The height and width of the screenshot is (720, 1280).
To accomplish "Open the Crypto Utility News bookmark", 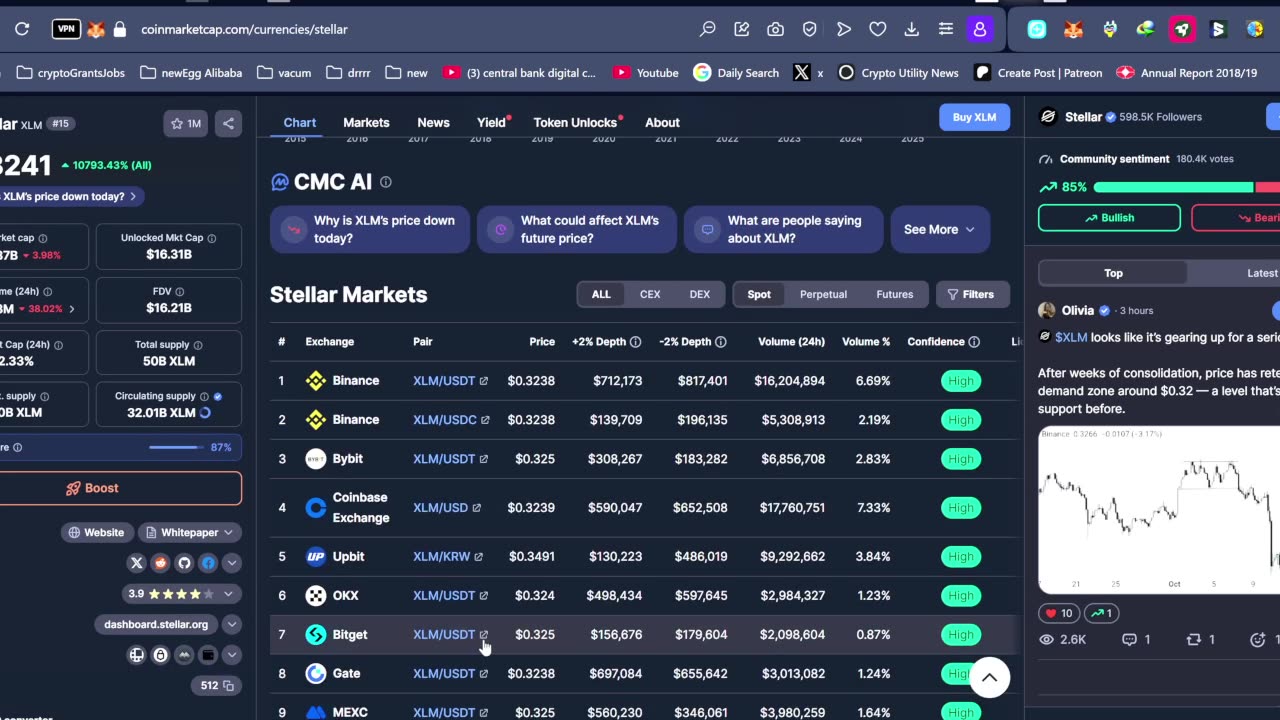I will 898,73.
